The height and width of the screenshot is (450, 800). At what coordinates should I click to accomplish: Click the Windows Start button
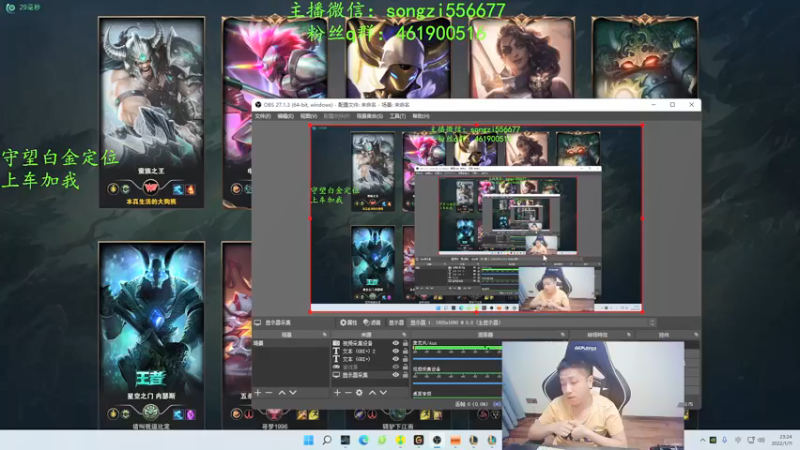coord(309,440)
